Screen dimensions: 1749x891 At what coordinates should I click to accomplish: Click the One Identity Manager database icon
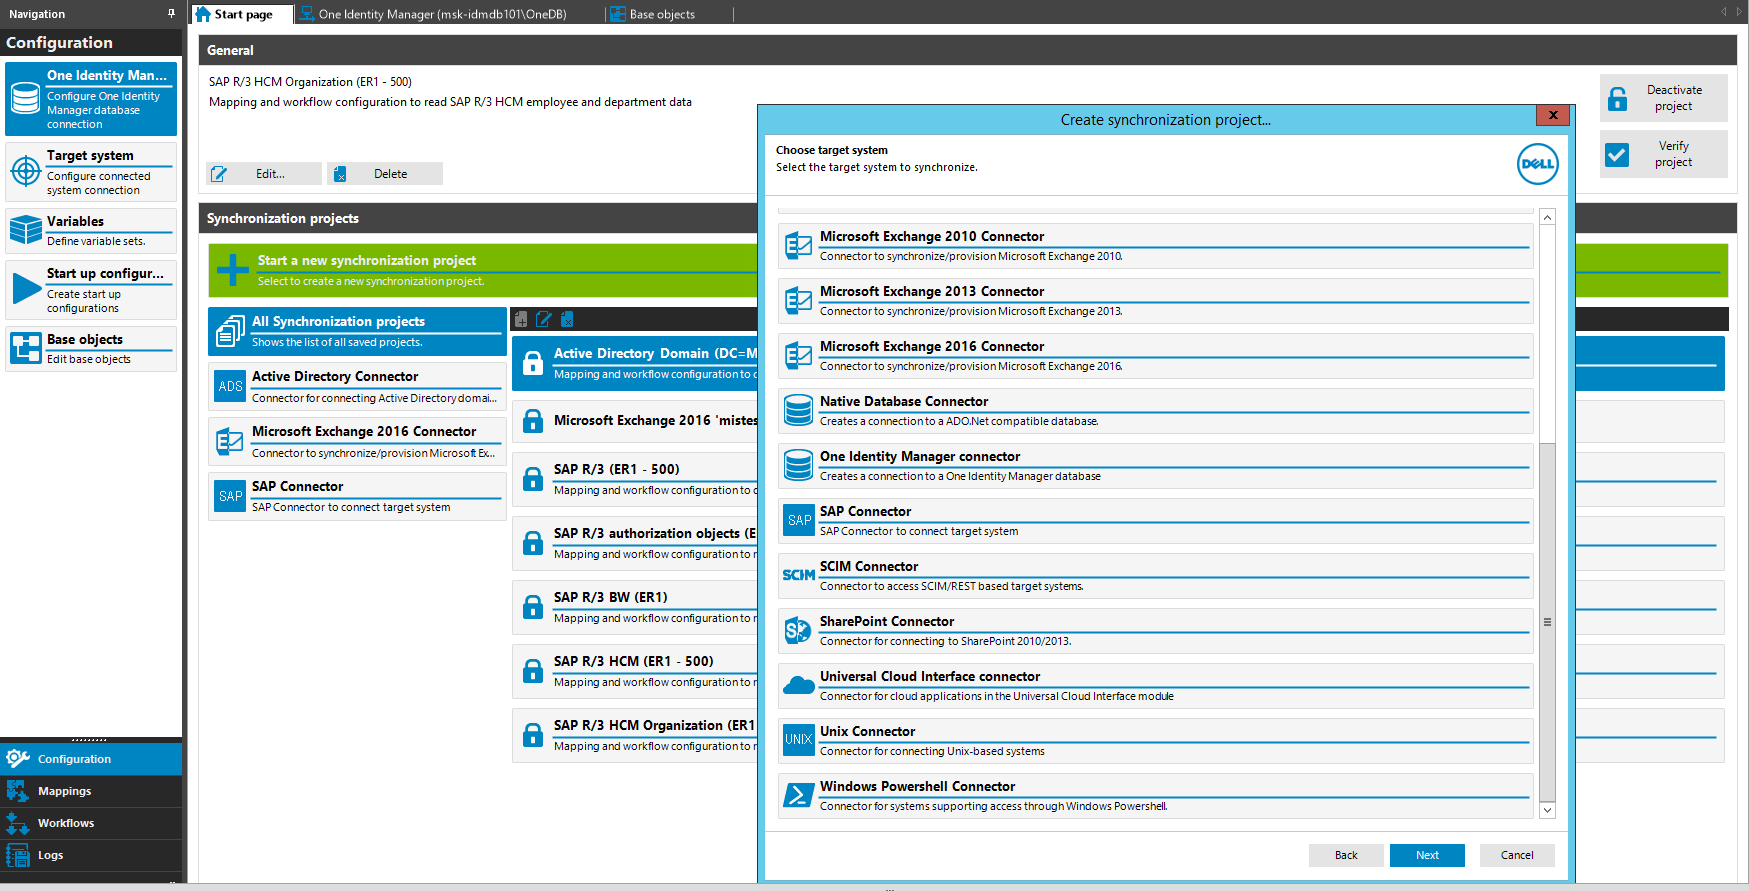pos(25,99)
